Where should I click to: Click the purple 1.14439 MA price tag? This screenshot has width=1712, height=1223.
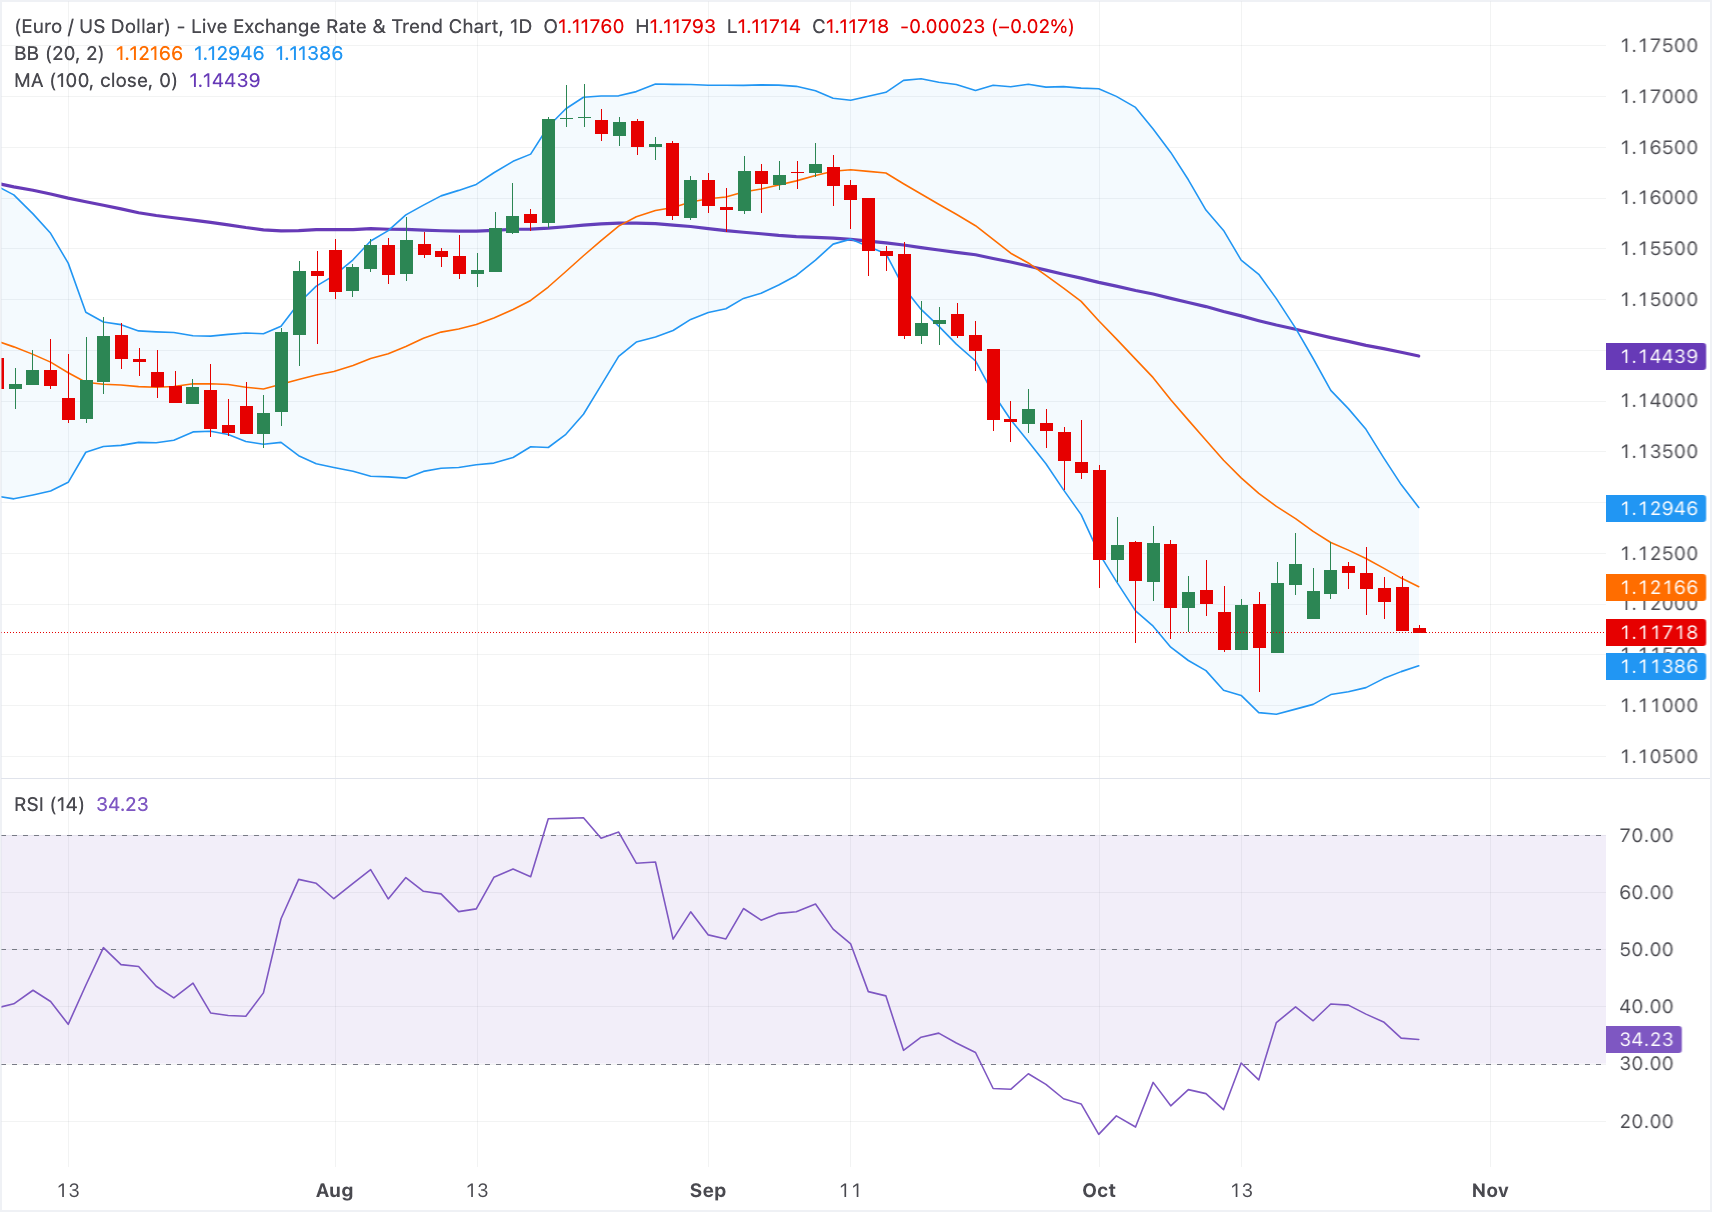1656,356
